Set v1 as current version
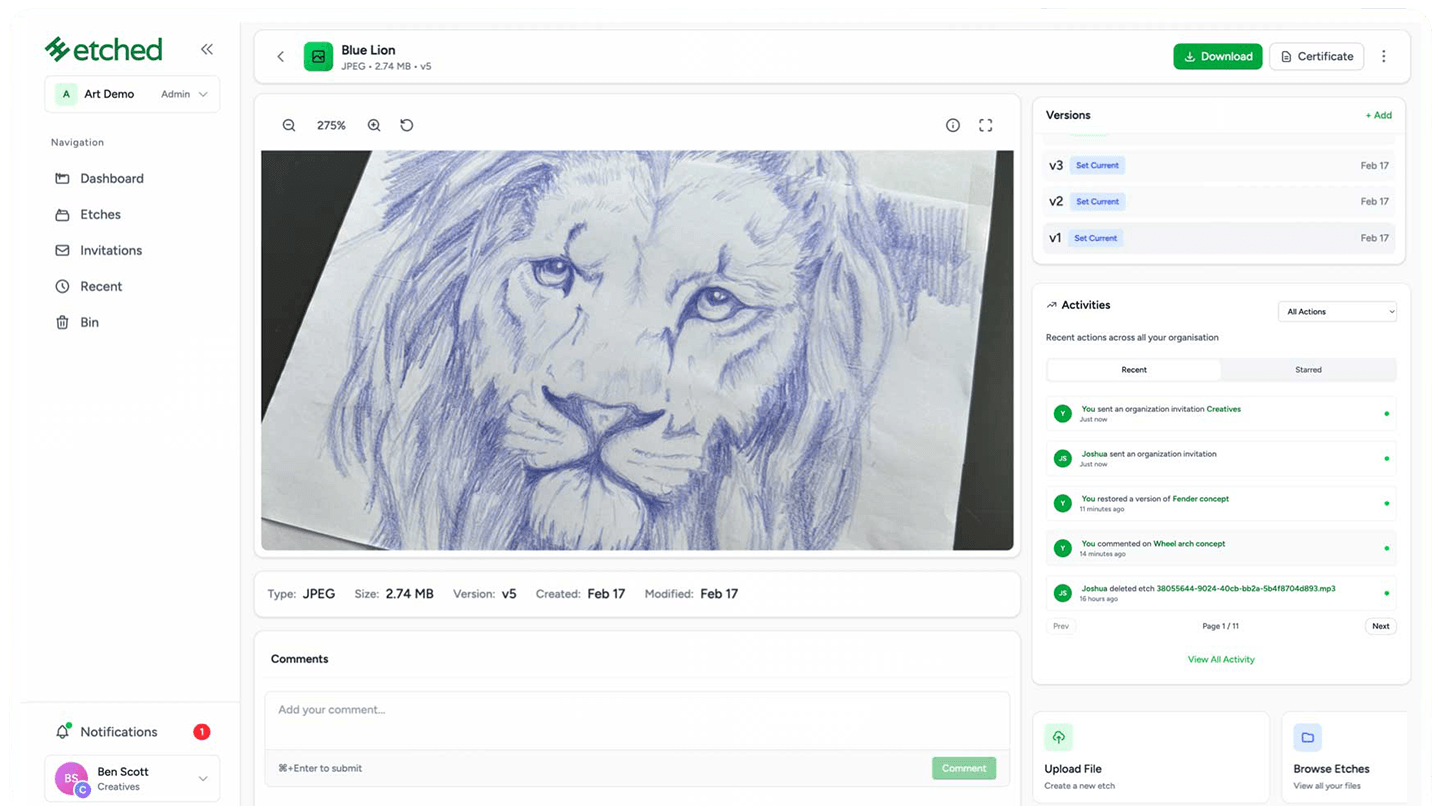This screenshot has height=806, width=1440. pyautogui.click(x=1096, y=238)
